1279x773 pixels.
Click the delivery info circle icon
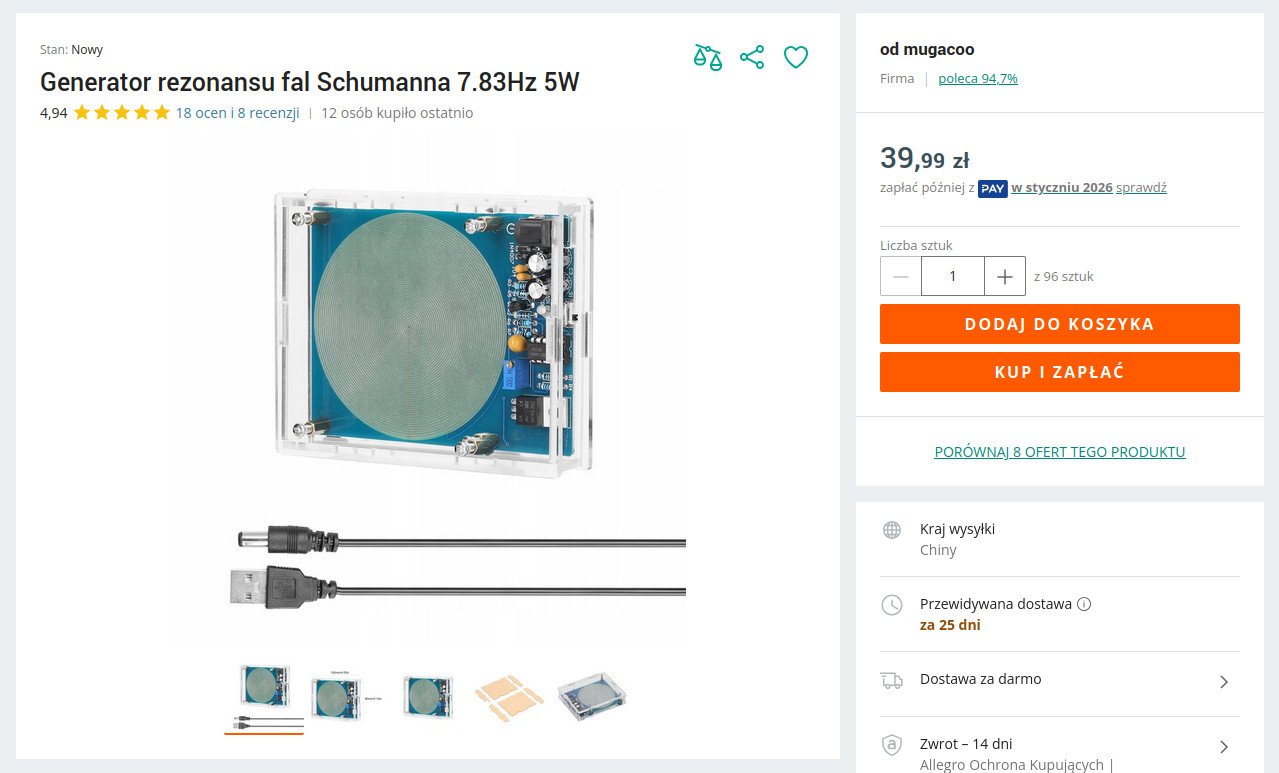pos(1084,604)
